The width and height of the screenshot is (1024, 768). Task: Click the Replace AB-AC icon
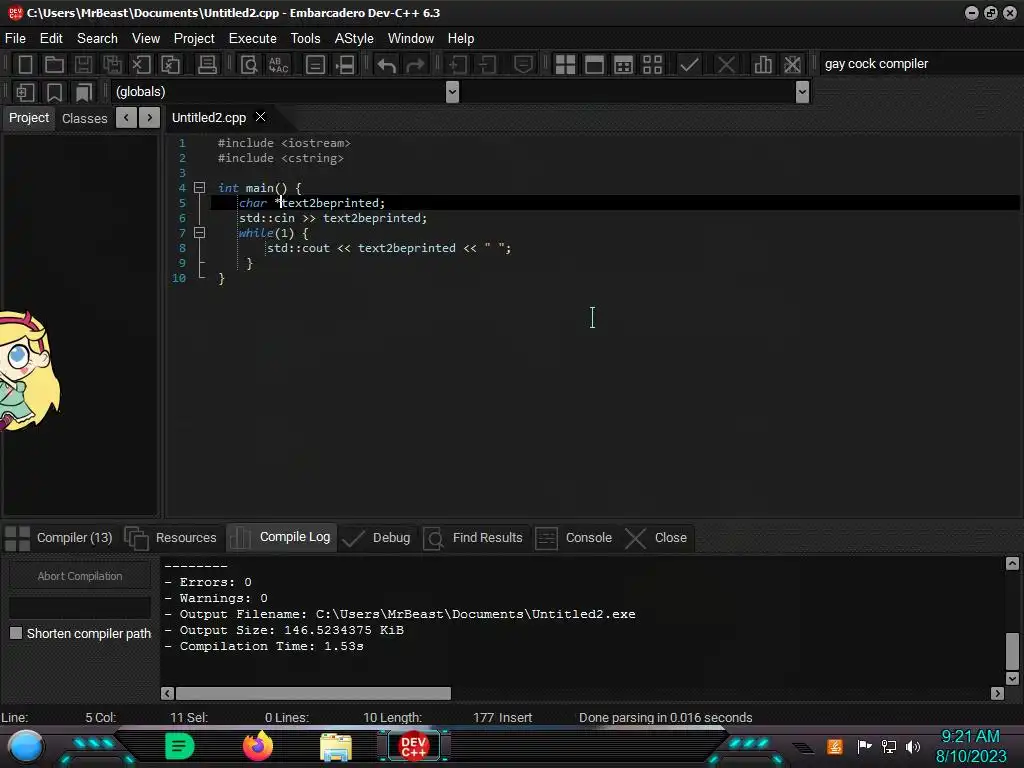coord(279,64)
